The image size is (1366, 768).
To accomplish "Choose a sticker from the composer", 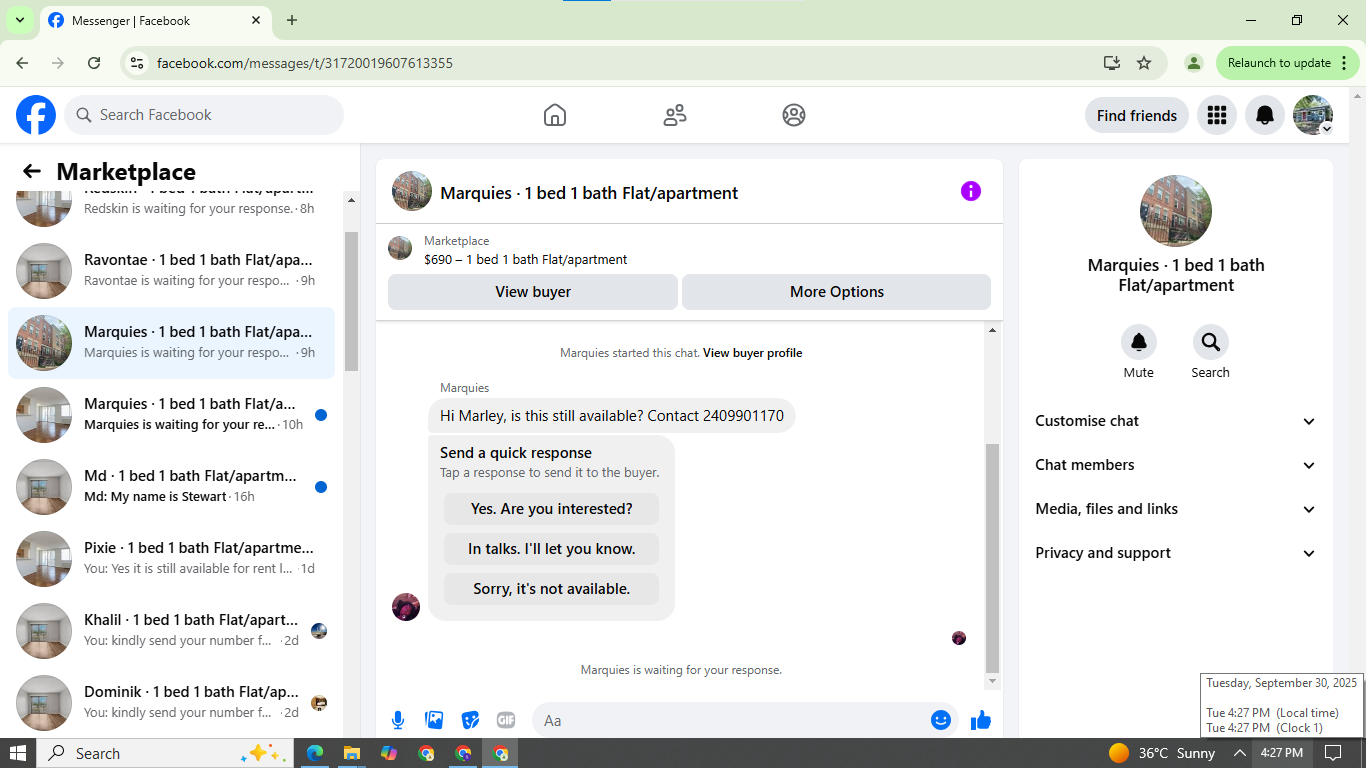I will point(470,720).
